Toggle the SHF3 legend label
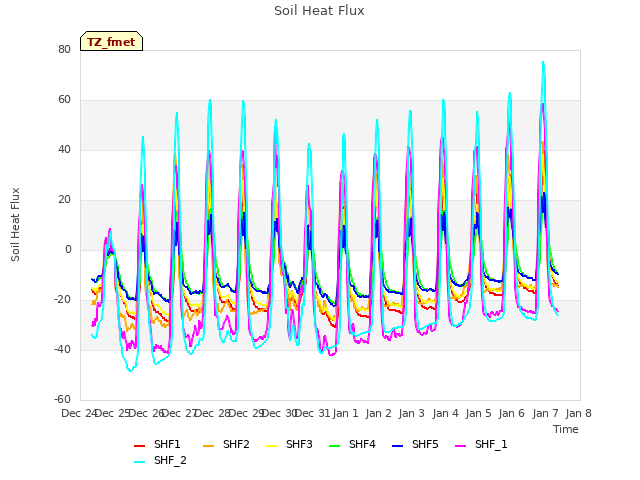Image resolution: width=640 pixels, height=480 pixels. tap(299, 444)
